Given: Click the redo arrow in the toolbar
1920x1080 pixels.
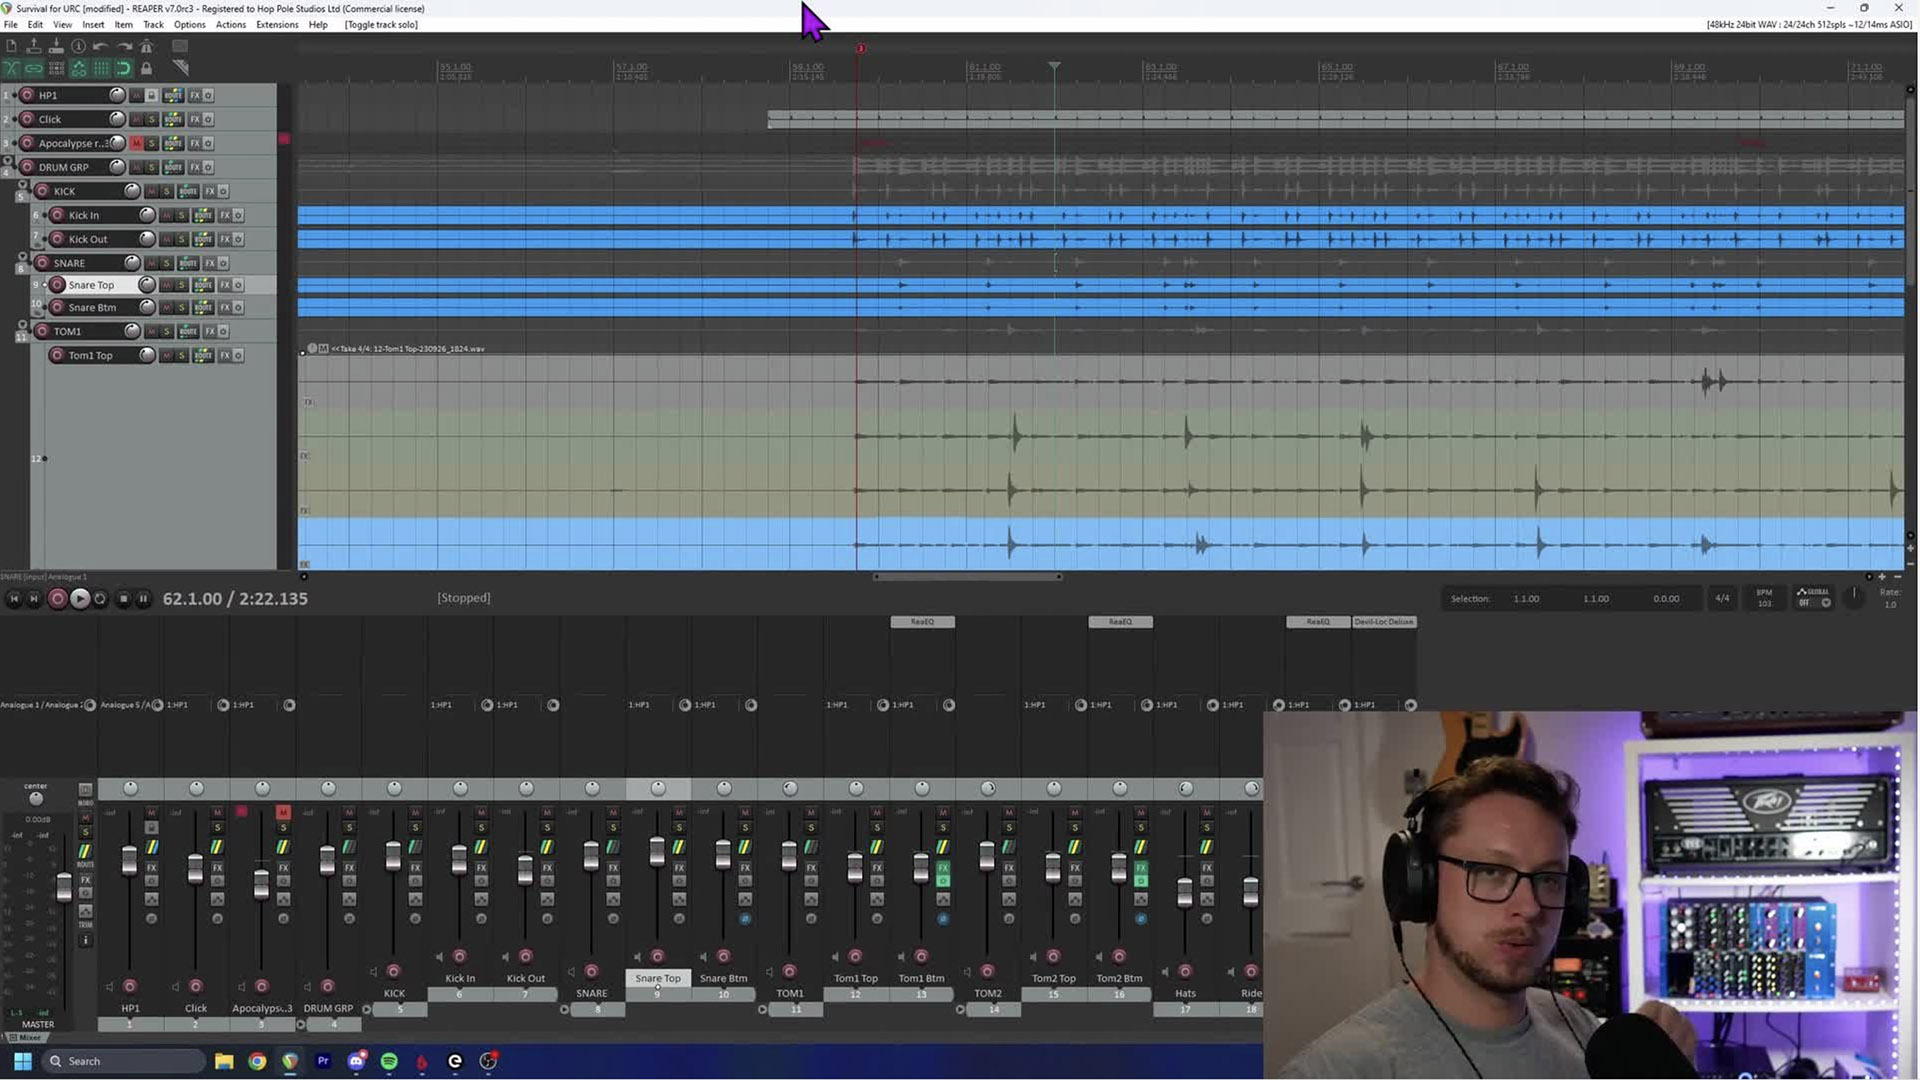Looking at the screenshot, I should tap(124, 45).
